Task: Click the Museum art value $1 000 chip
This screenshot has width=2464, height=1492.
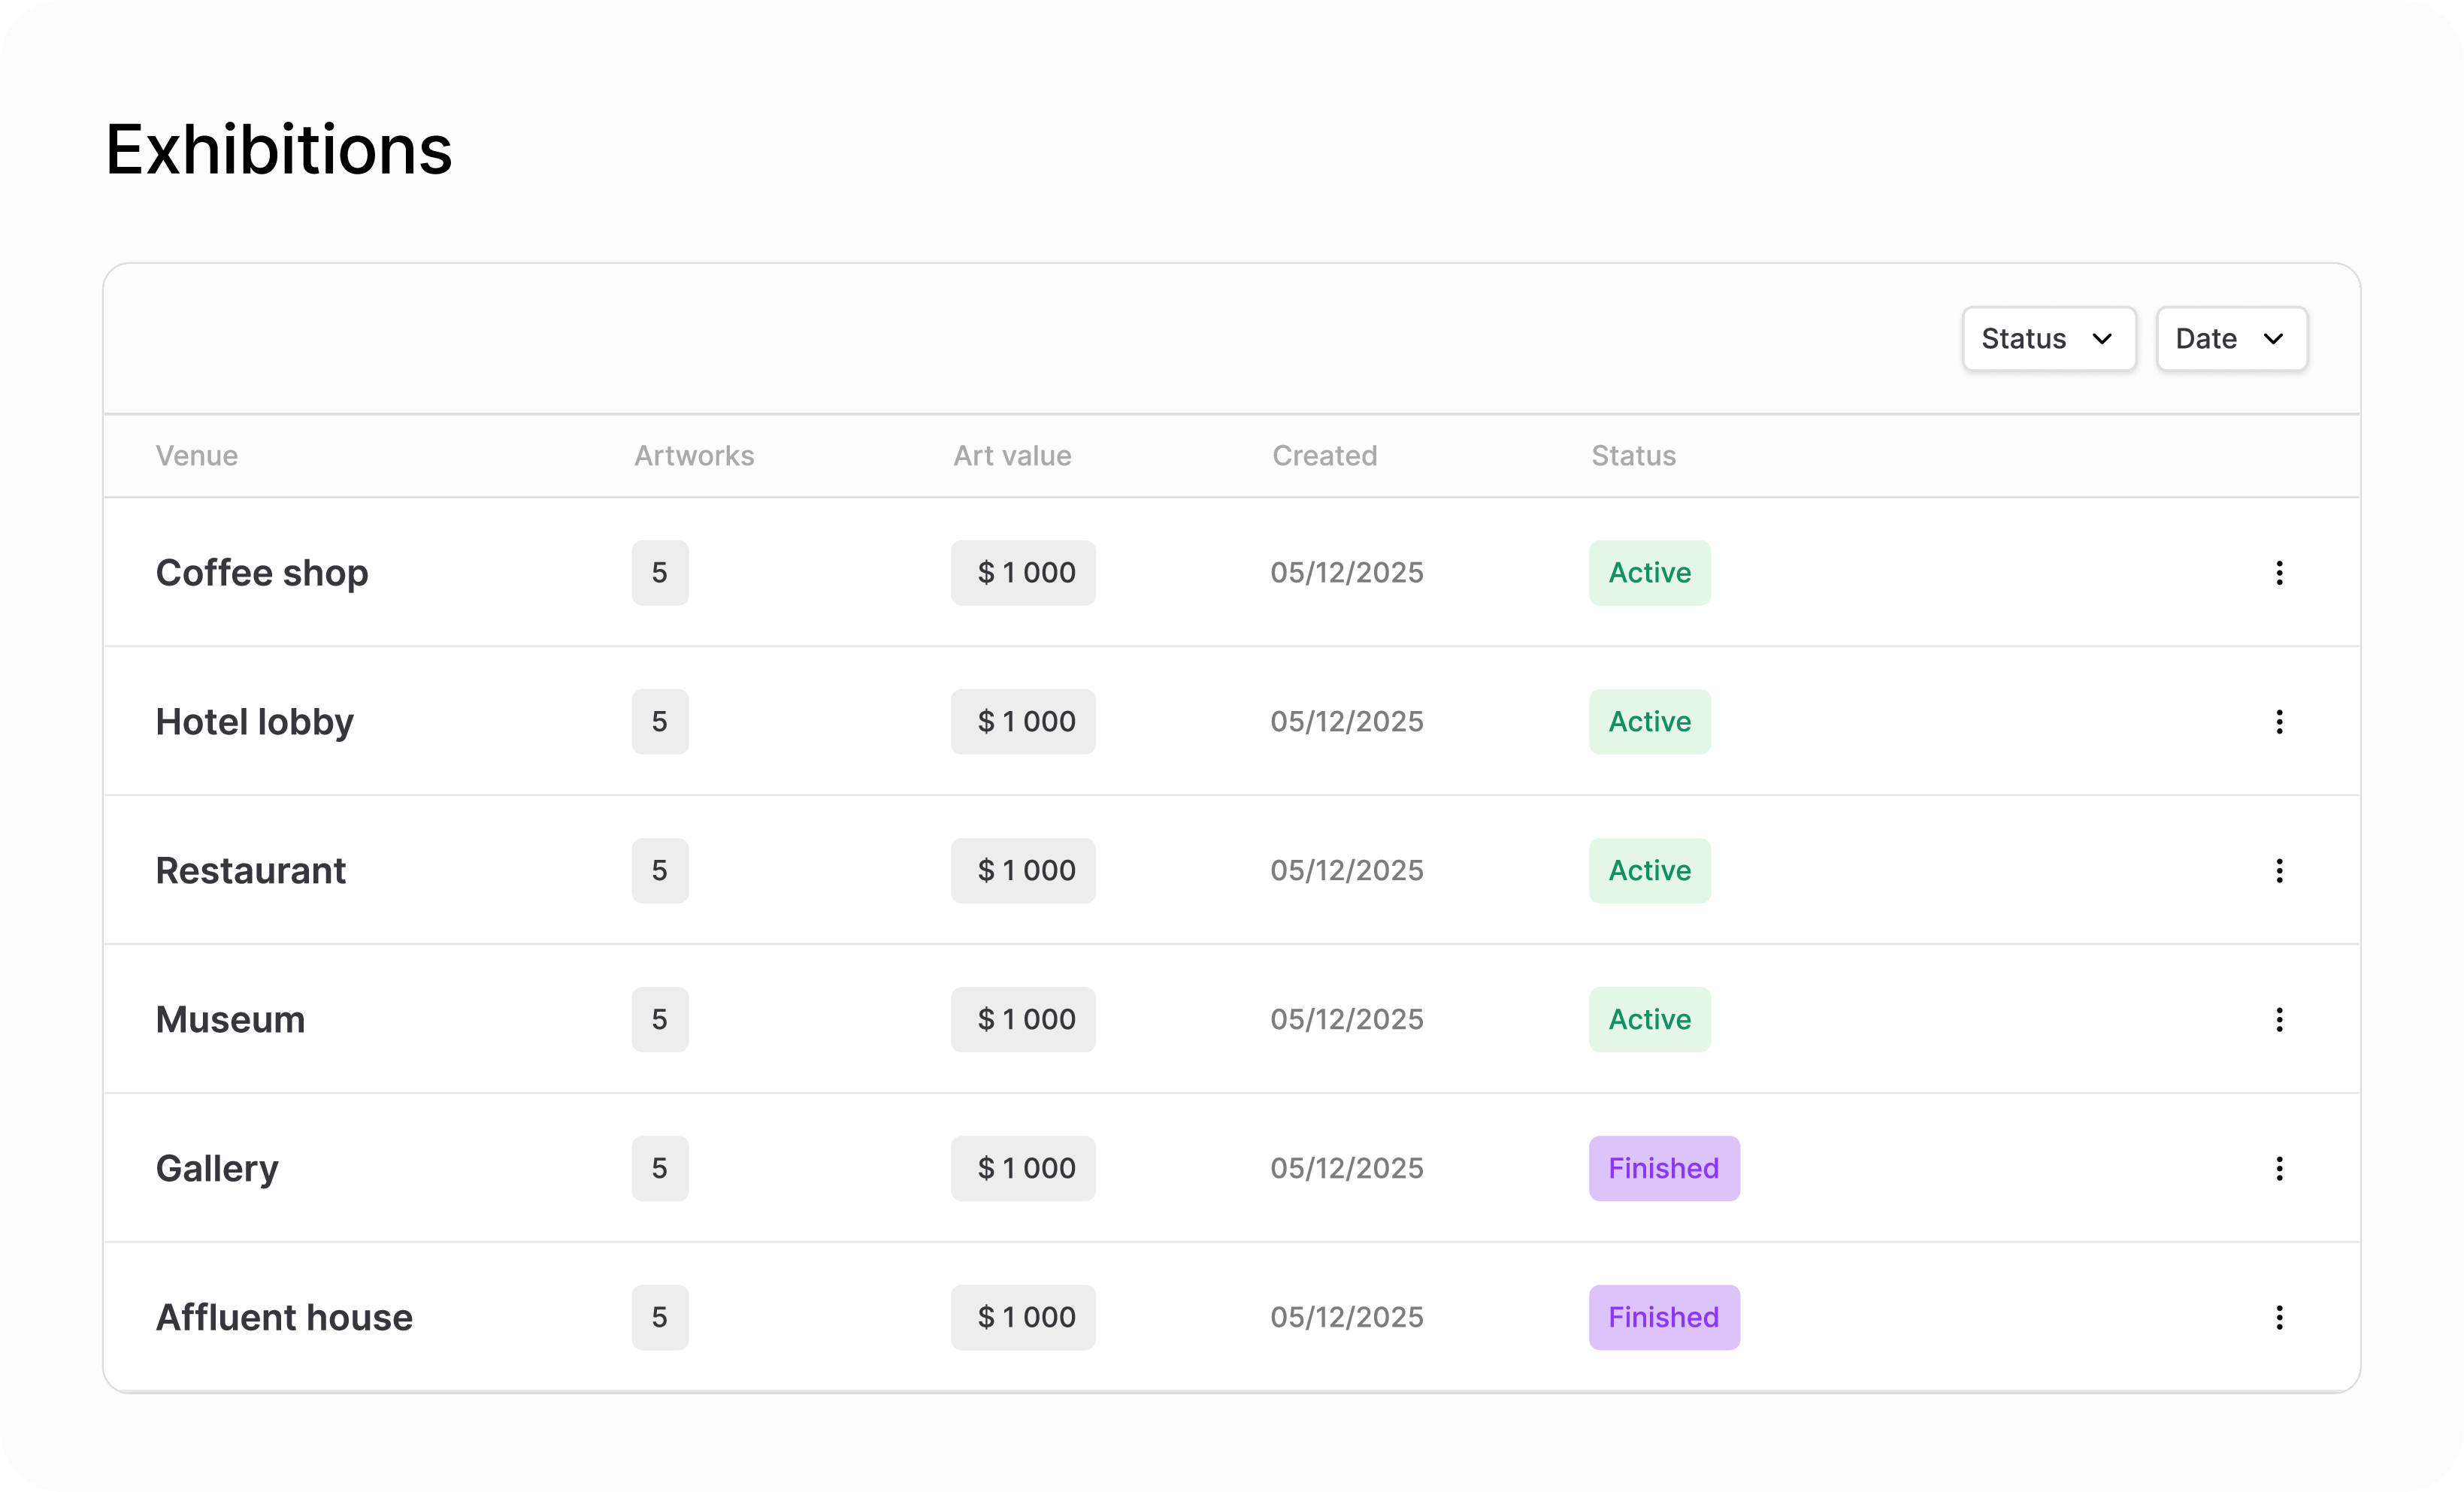Action: (1023, 1020)
